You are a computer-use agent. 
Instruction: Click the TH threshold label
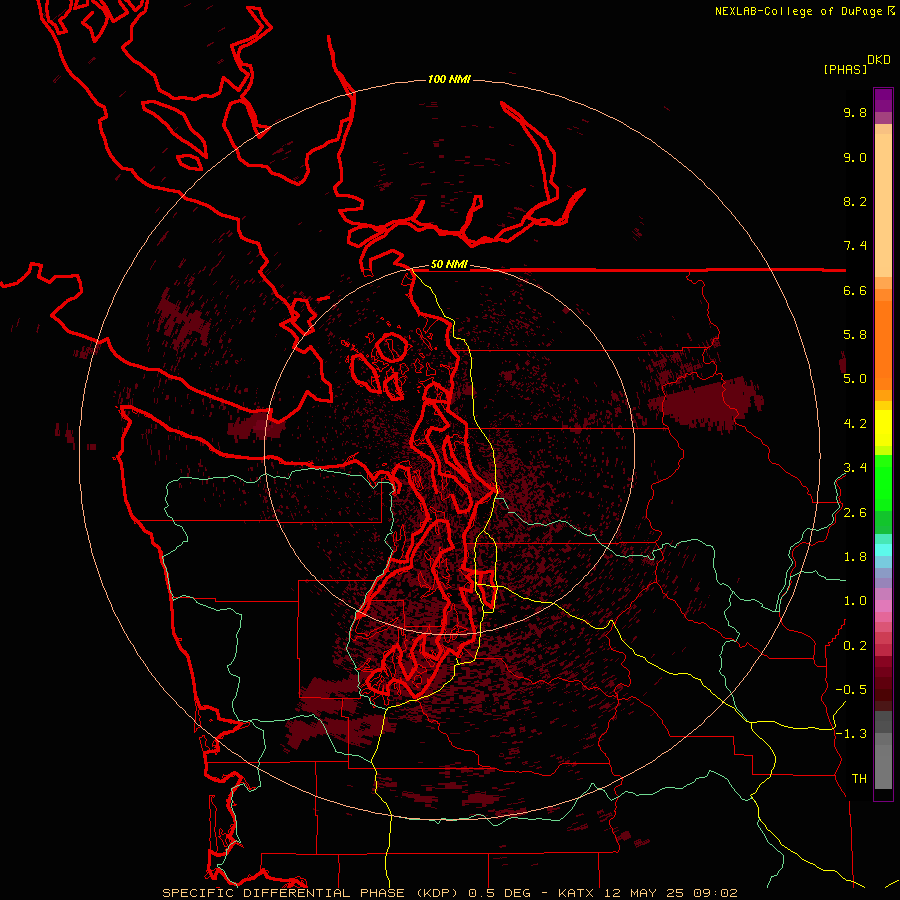pyautogui.click(x=859, y=779)
